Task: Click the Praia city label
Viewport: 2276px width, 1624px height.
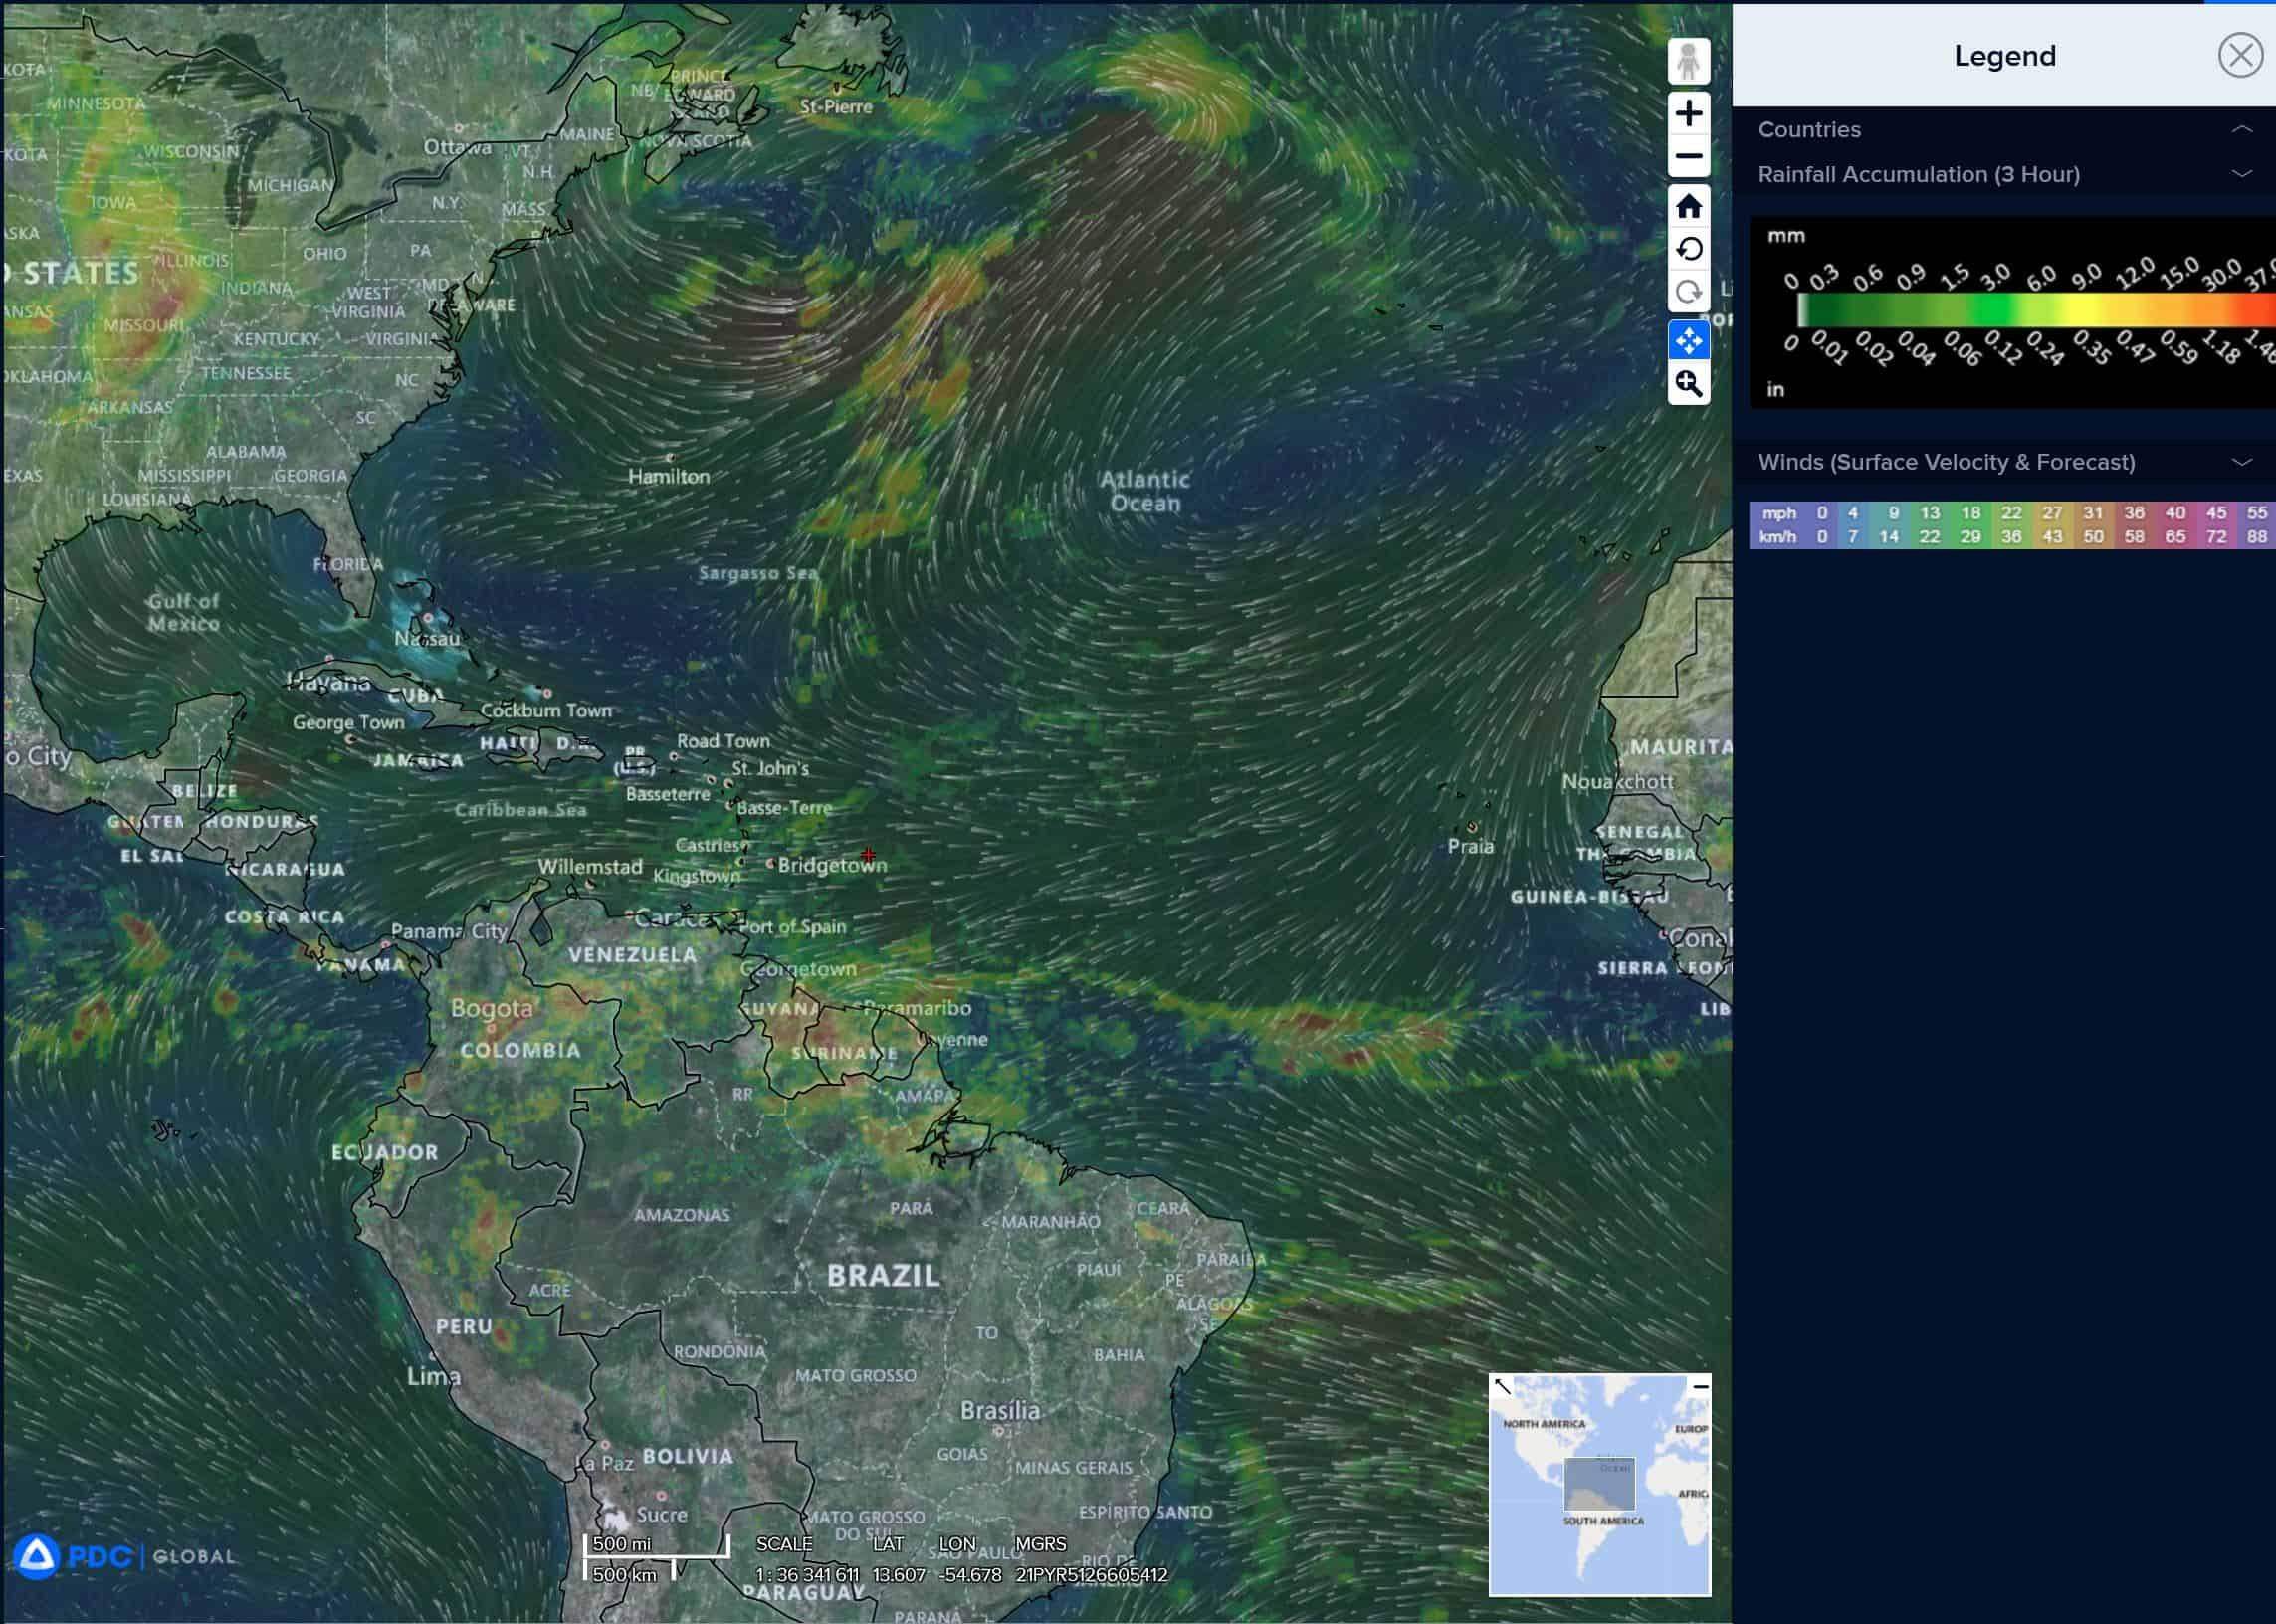Action: [1470, 846]
